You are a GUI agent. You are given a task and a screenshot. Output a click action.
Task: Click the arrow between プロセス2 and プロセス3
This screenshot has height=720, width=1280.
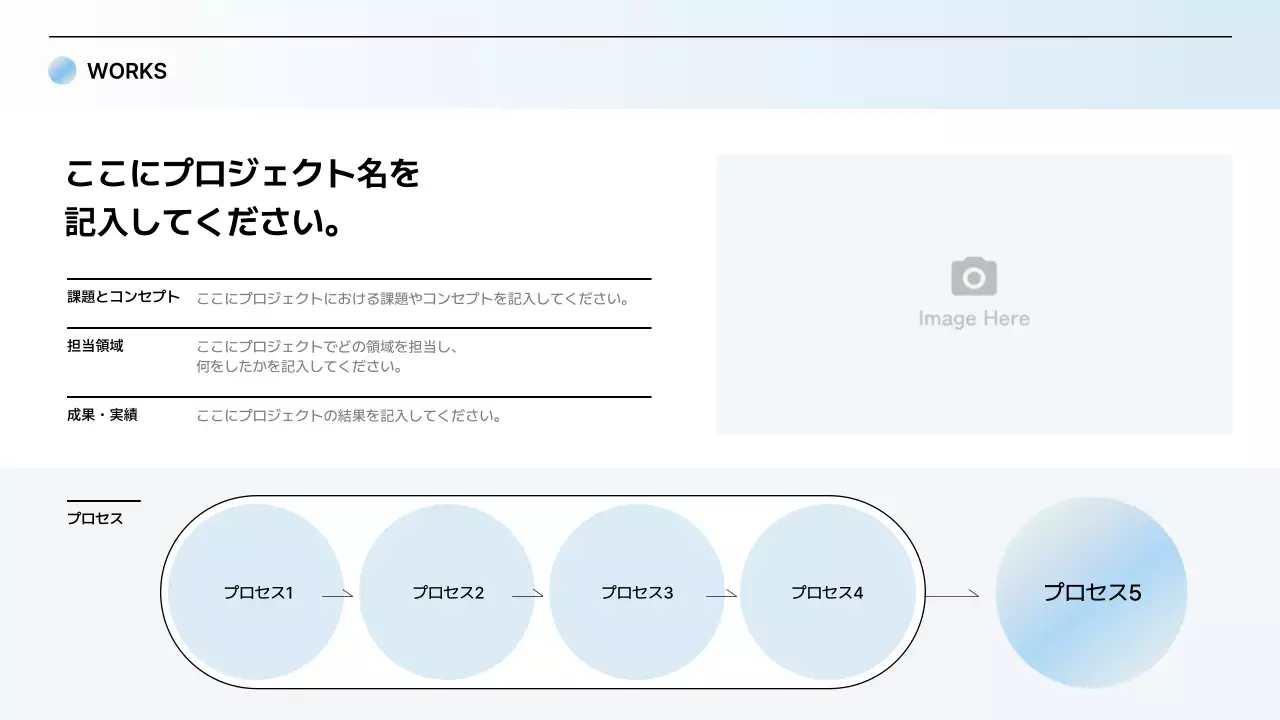pyautogui.click(x=527, y=593)
